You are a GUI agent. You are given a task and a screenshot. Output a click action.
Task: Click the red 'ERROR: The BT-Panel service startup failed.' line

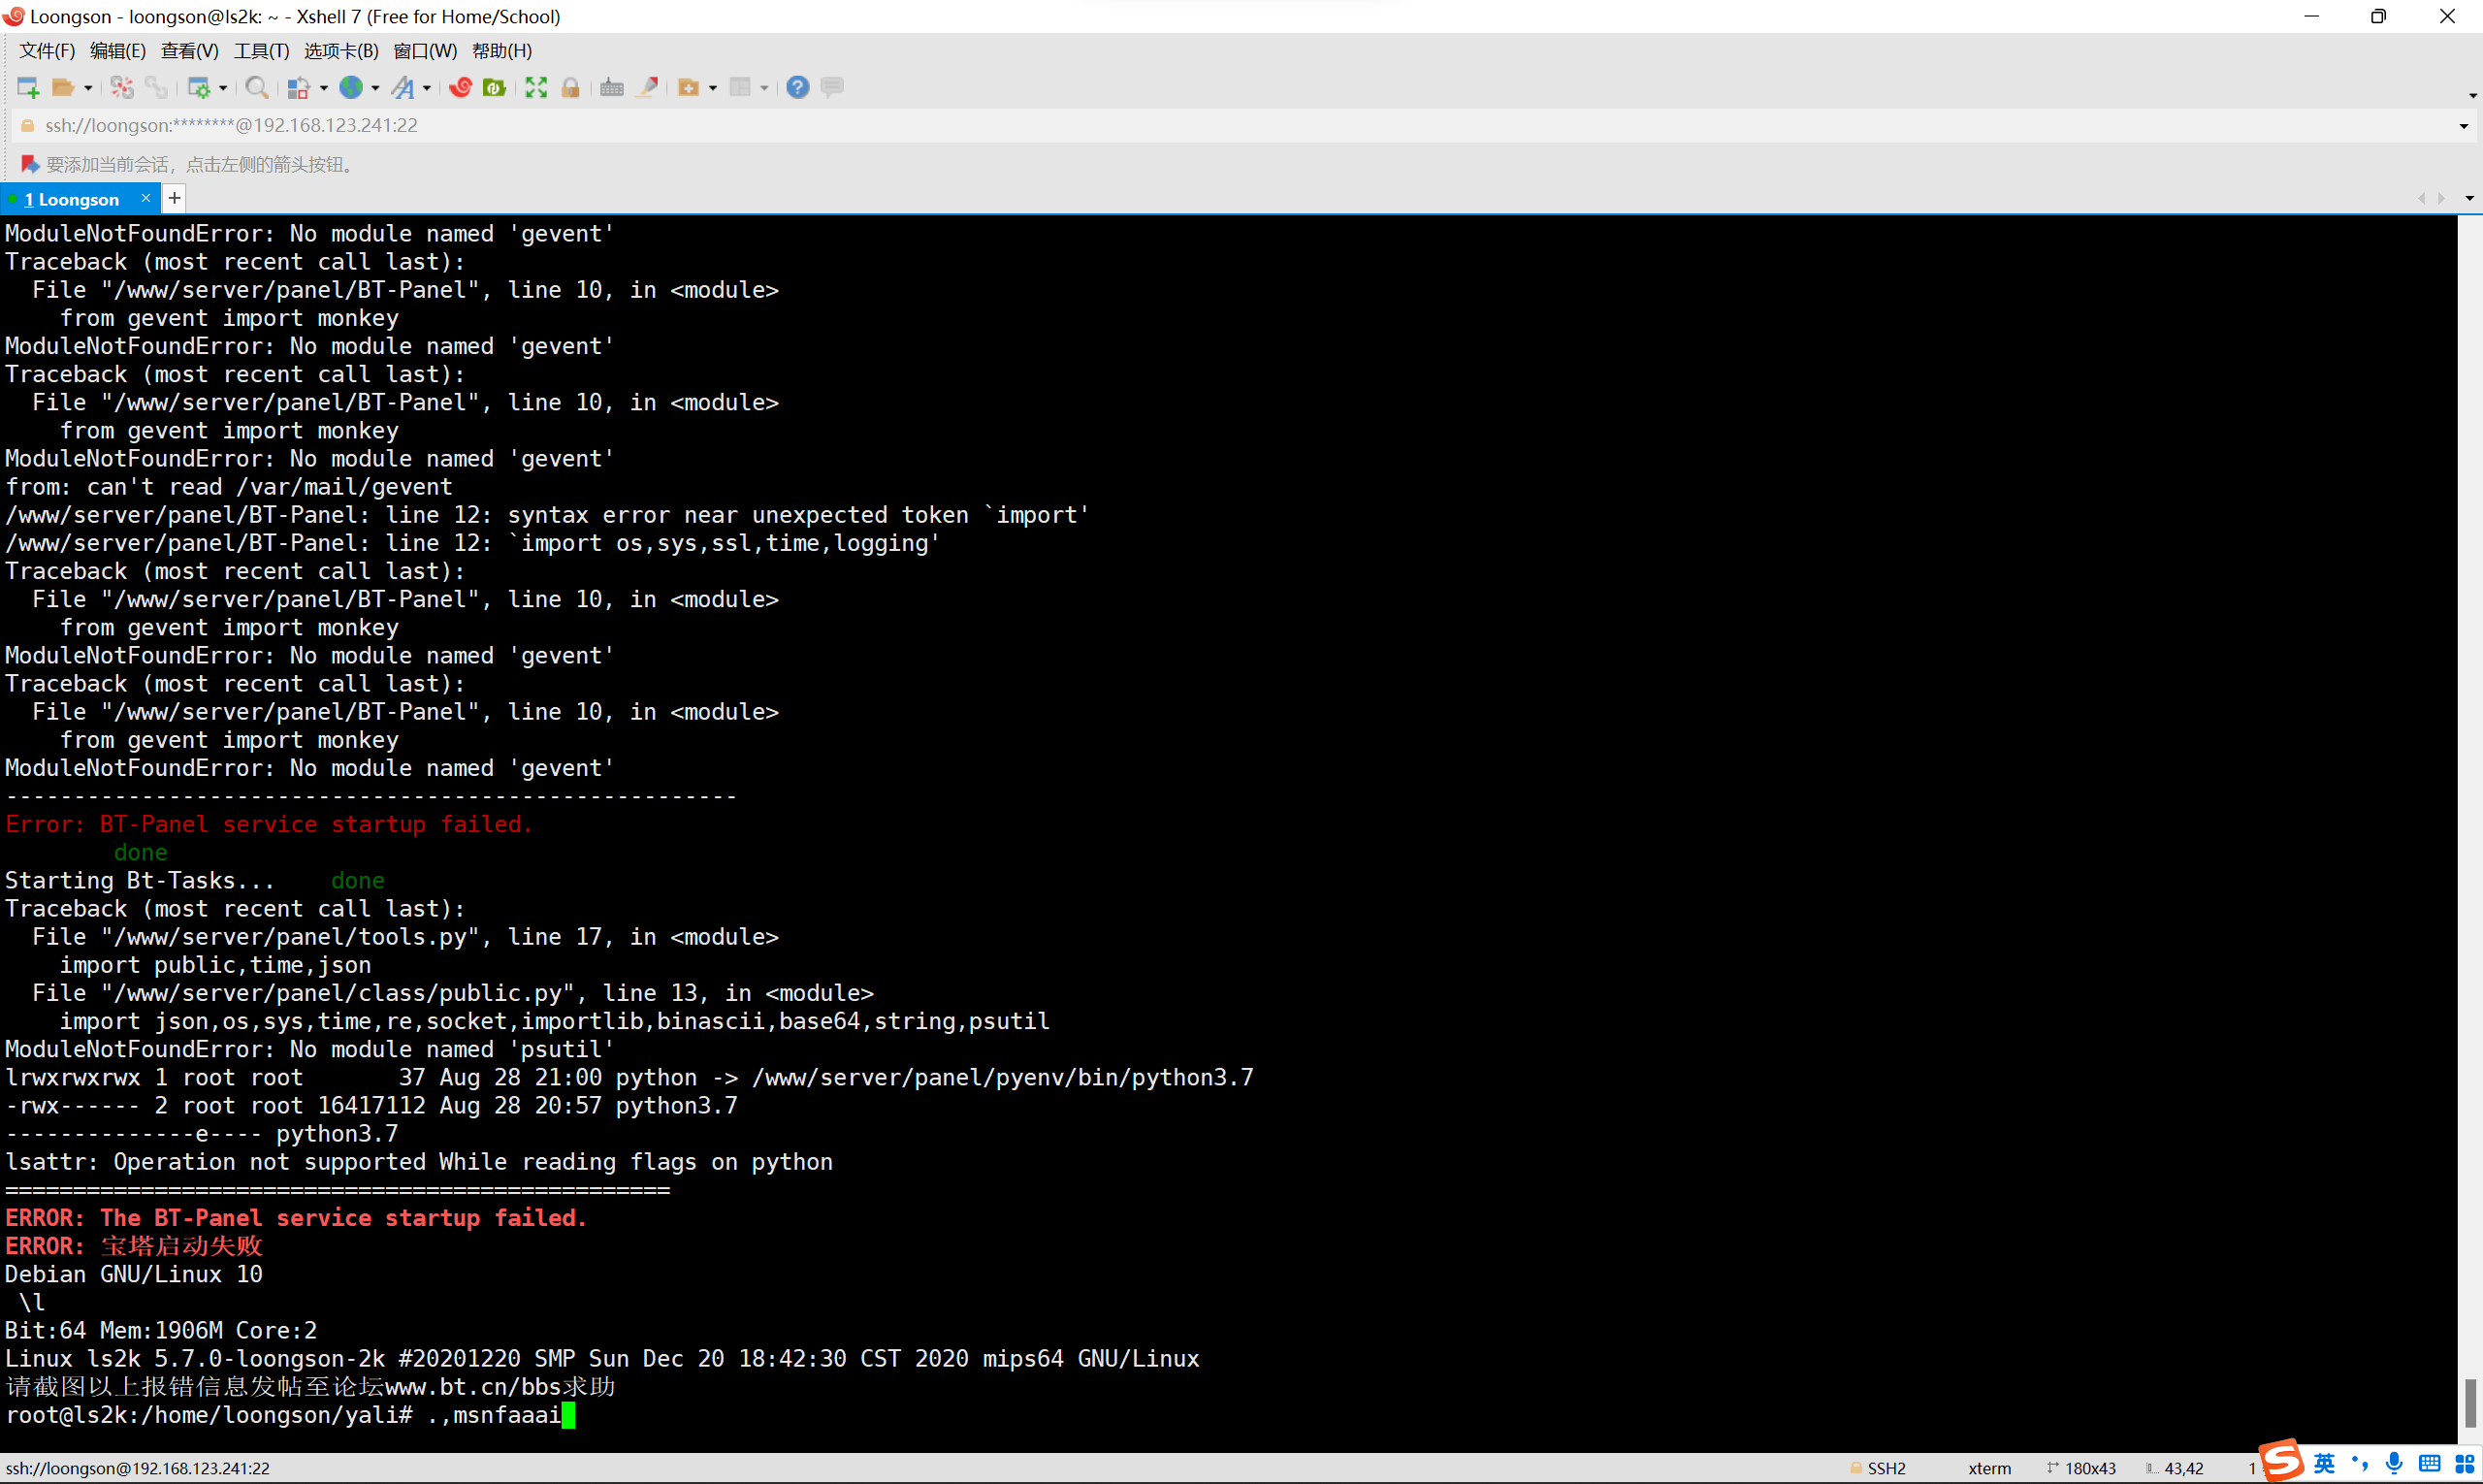click(x=296, y=1218)
